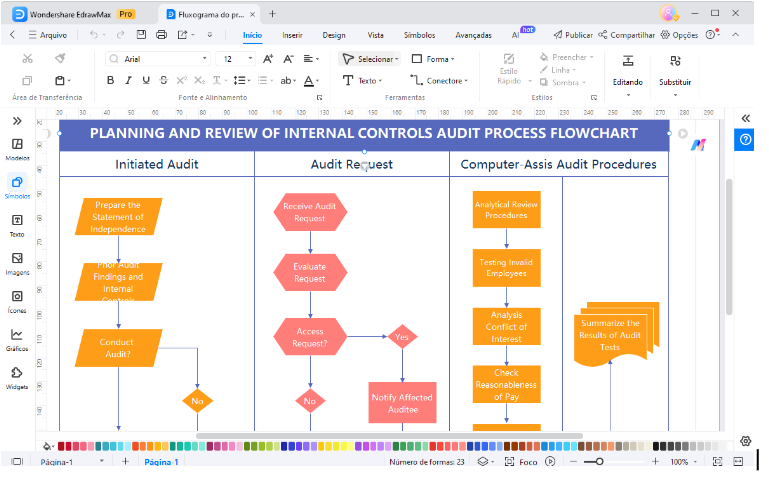The image size is (769, 482).
Task: Pick the first red color swatch in palette
Action: [x=61, y=446]
